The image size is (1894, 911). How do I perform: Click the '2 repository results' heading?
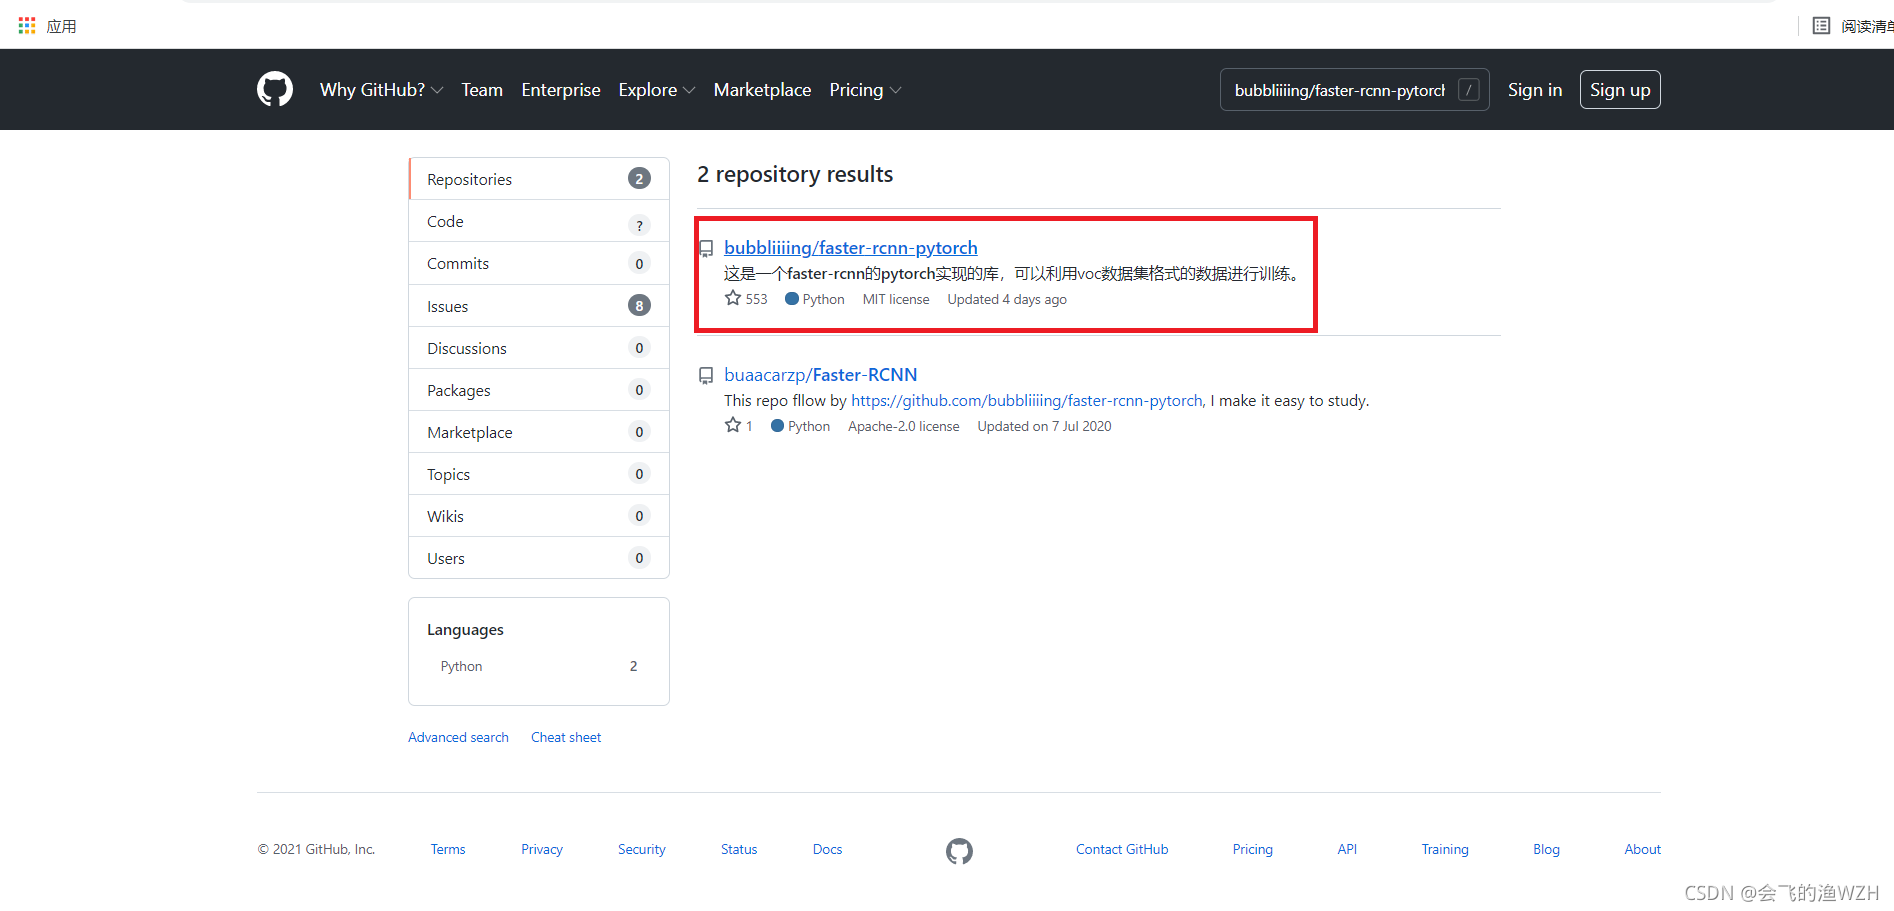(795, 174)
